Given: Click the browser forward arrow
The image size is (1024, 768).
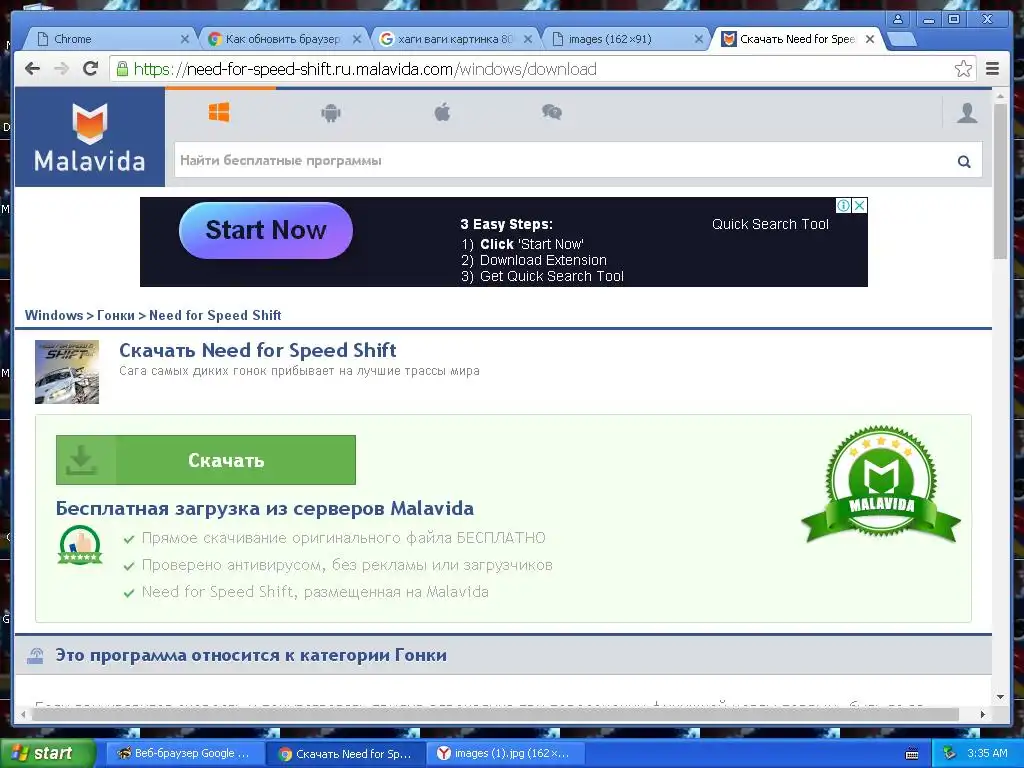Looking at the screenshot, I should point(61,69).
